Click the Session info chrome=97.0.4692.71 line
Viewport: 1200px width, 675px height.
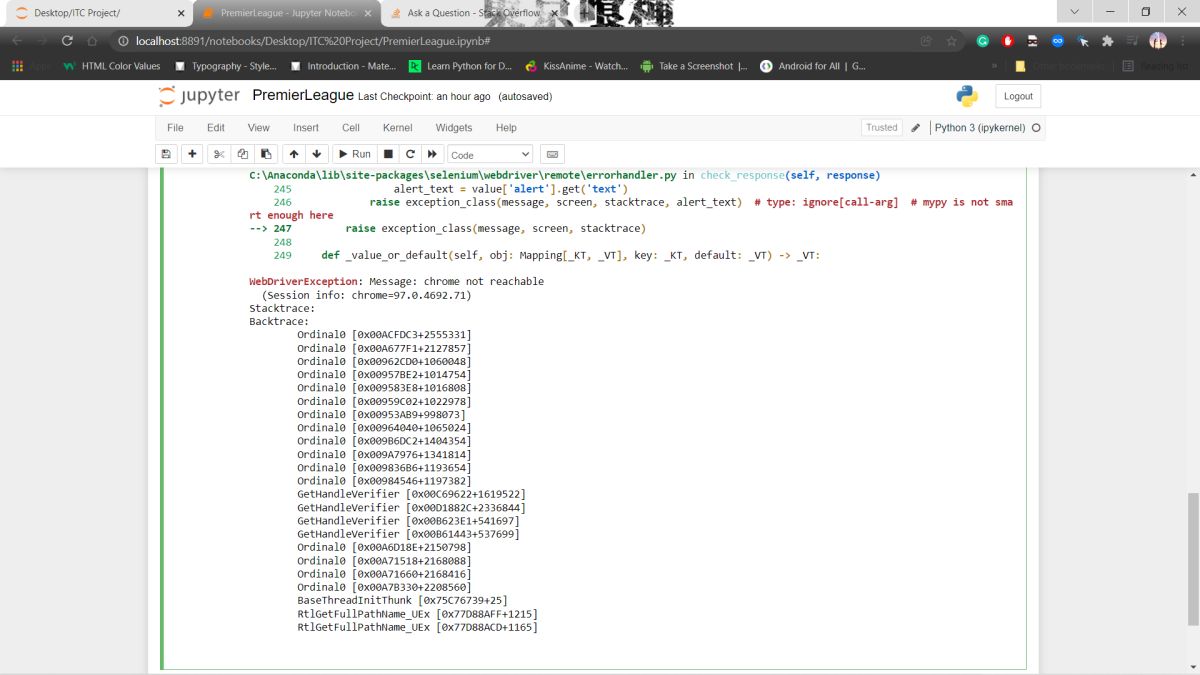point(366,295)
